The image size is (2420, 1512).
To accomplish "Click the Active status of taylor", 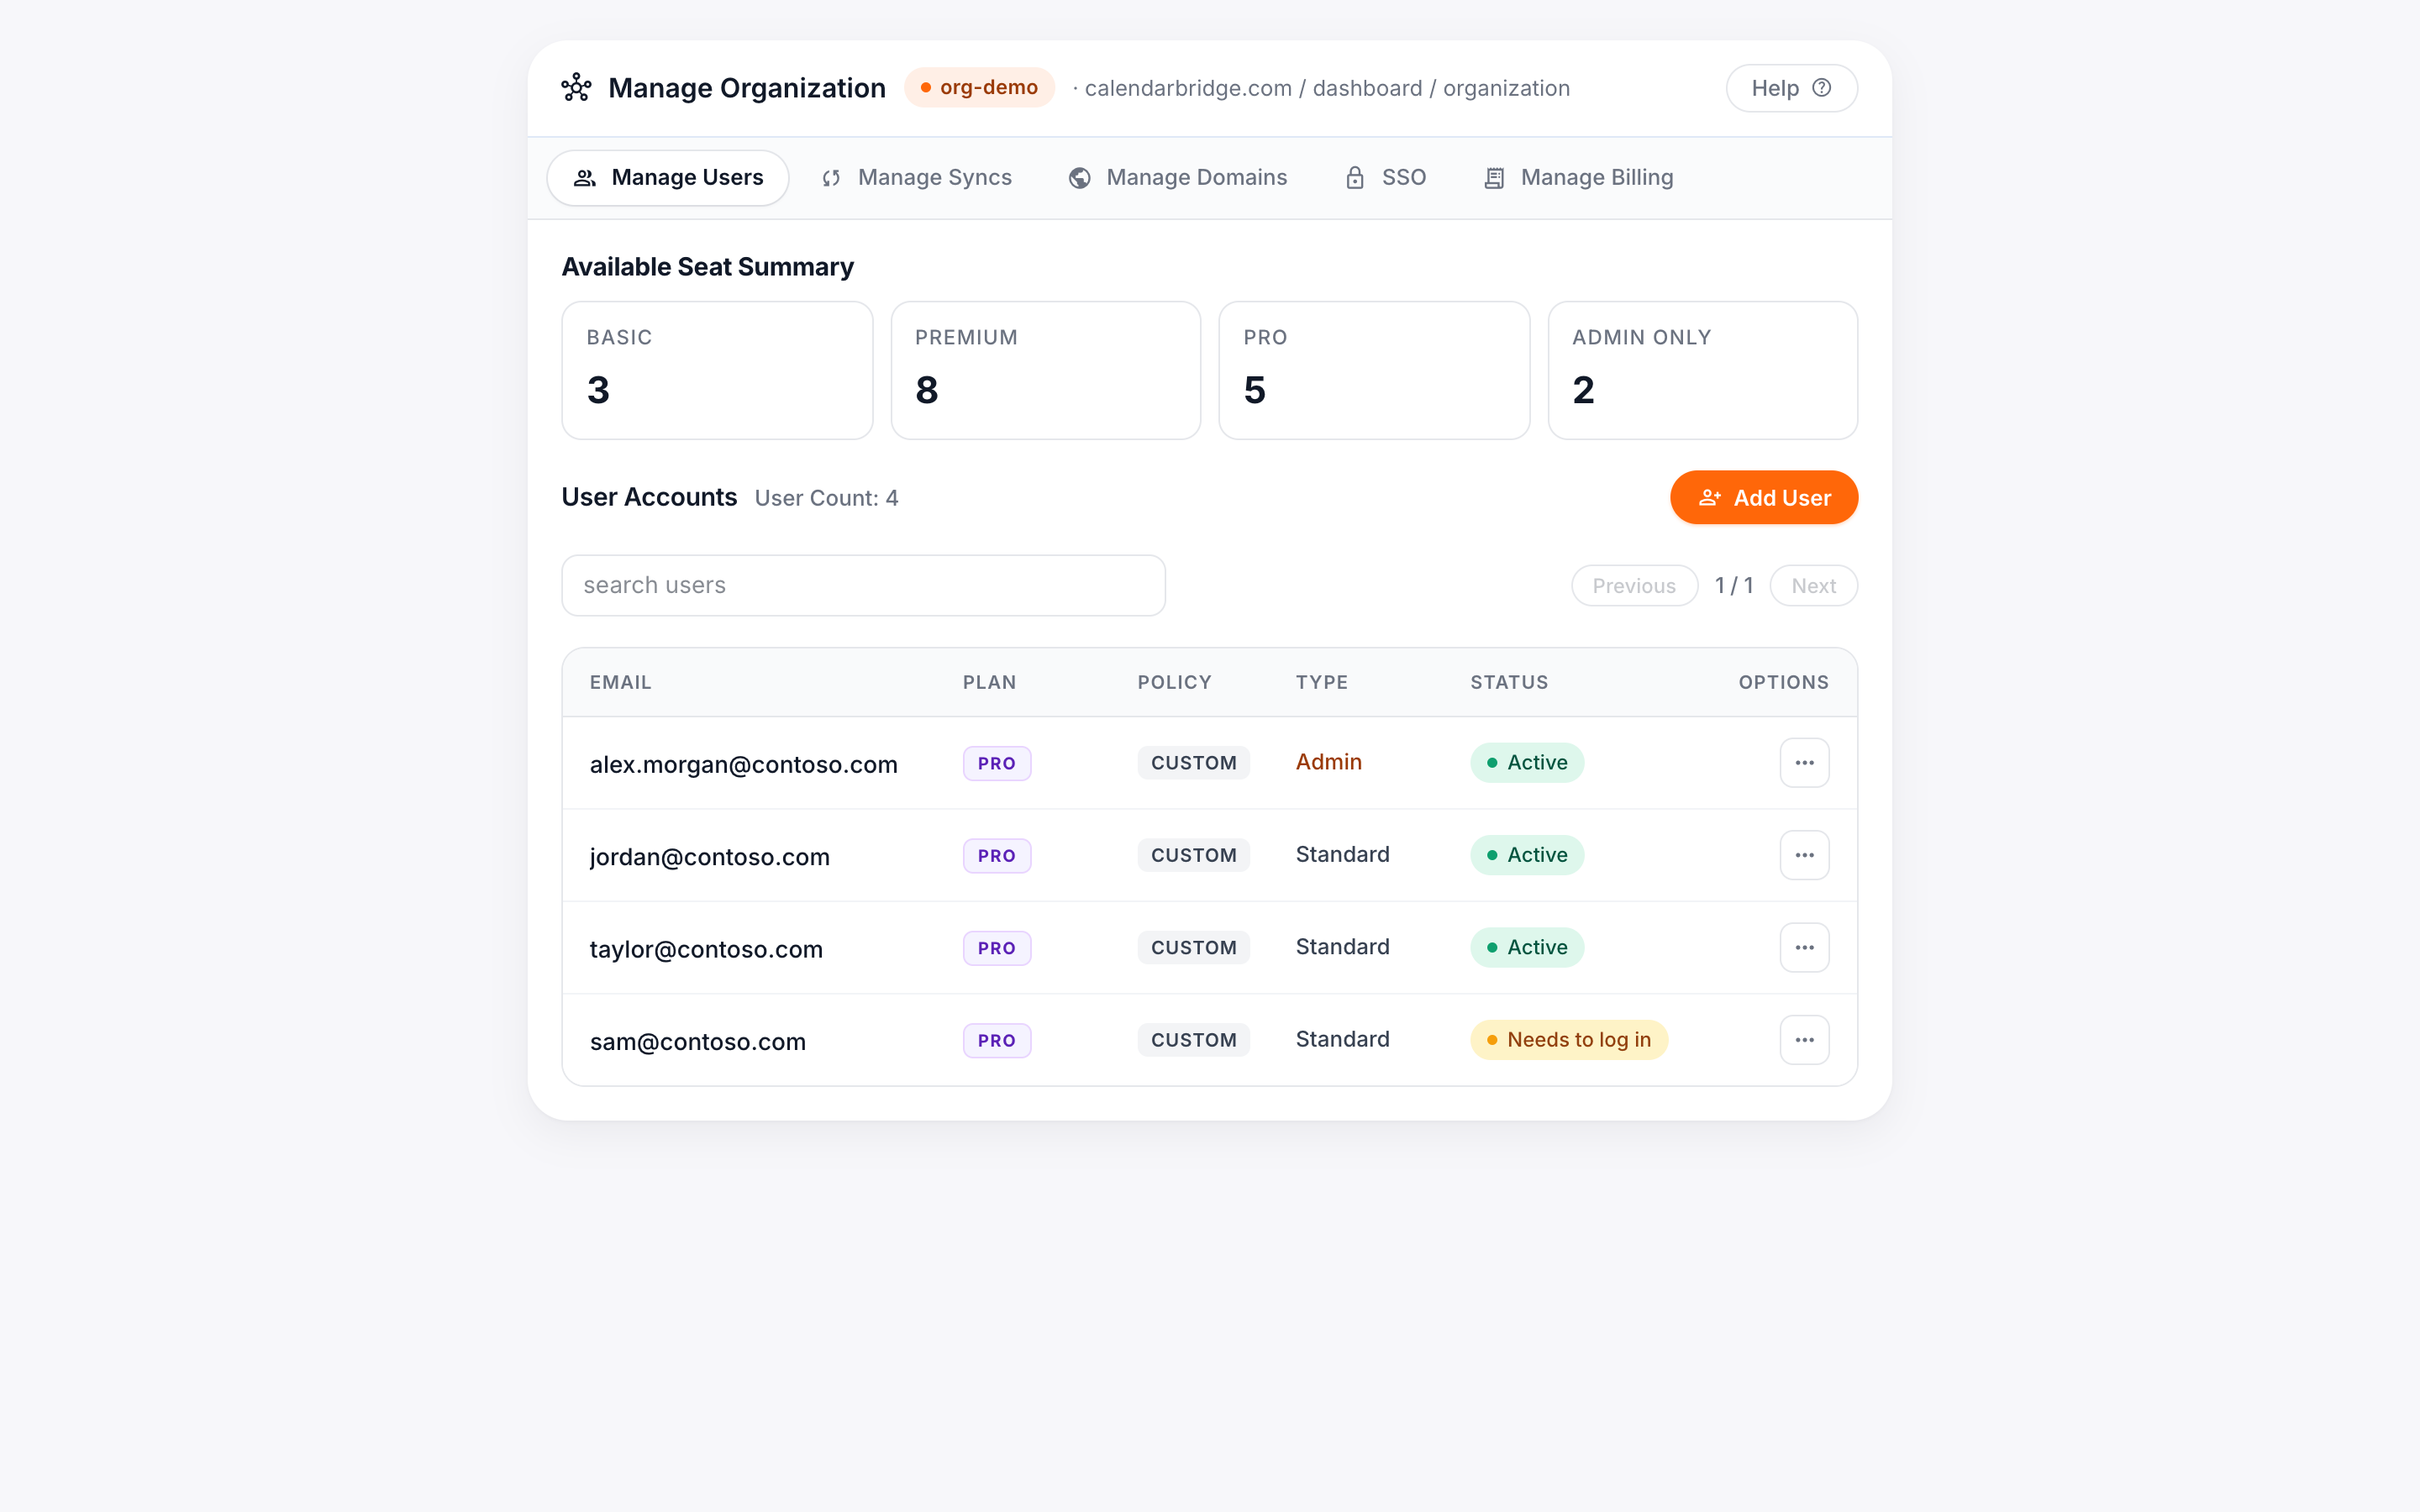I will click(x=1526, y=948).
